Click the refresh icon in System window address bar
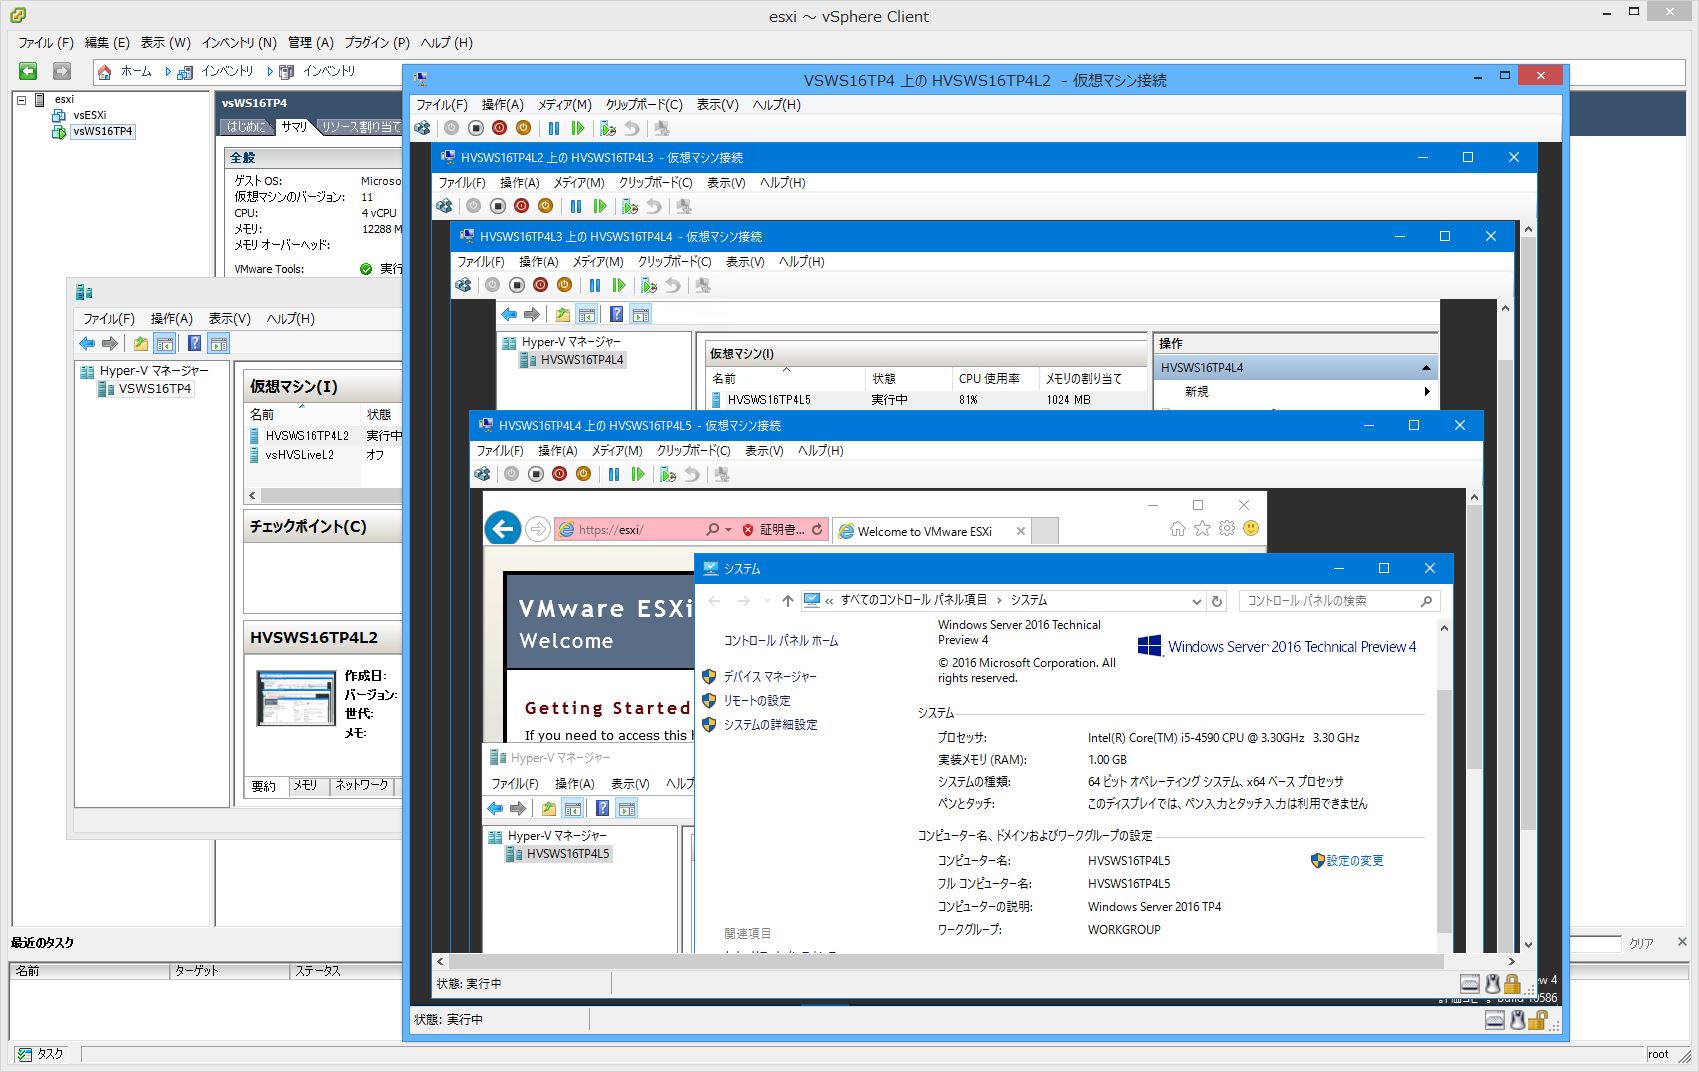Screen dimensions: 1699x1072 click(x=1217, y=601)
